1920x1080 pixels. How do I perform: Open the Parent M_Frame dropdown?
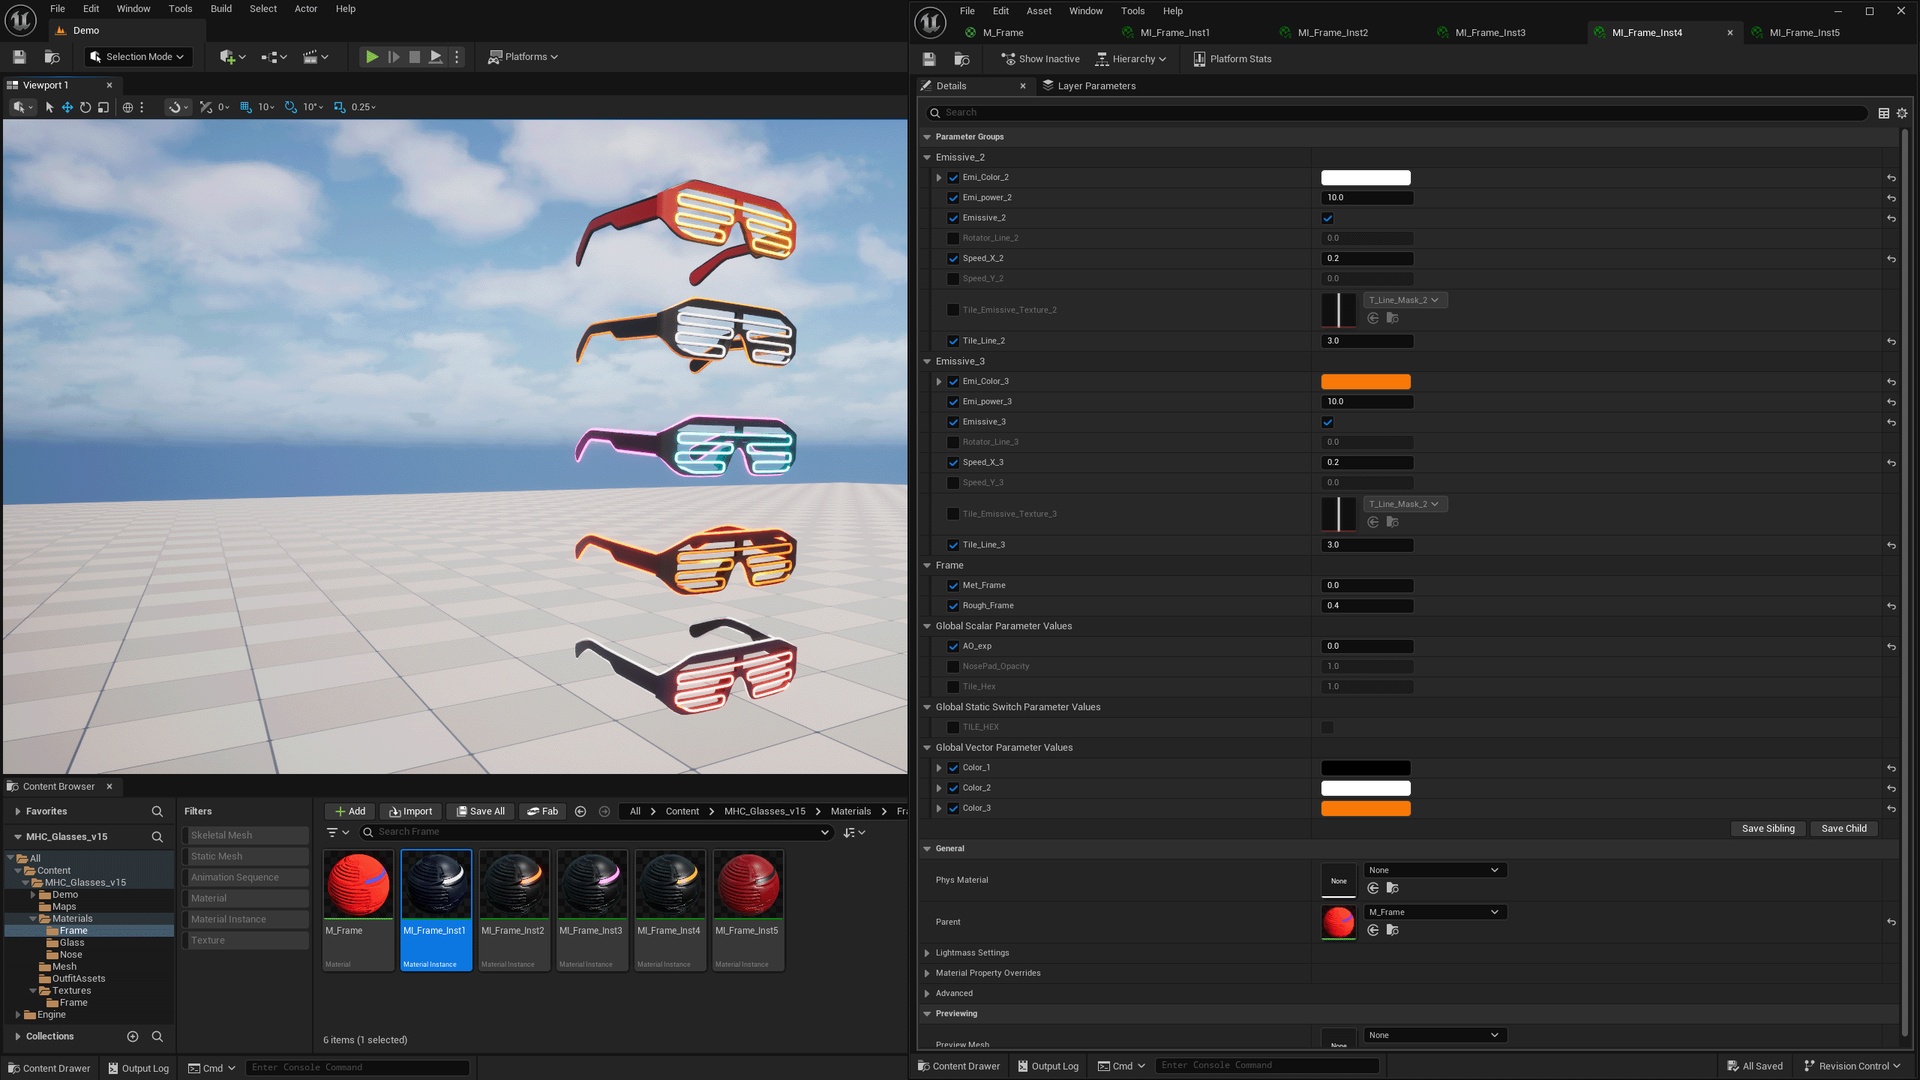1434,912
